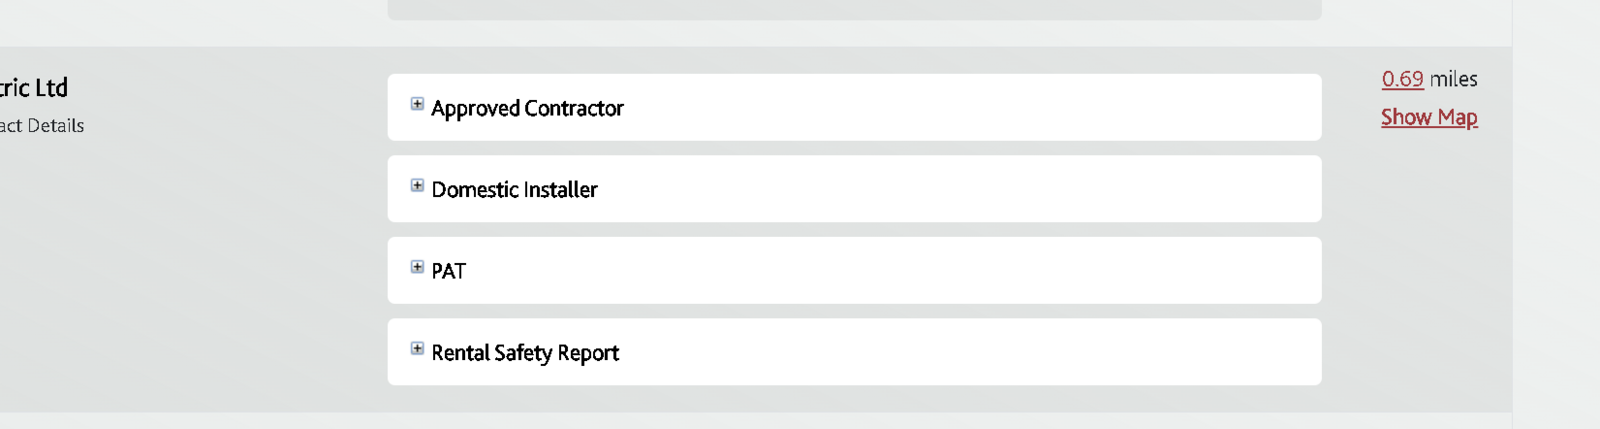Screen dimensions: 1600x429
Task: Expand the PAT section plus icon
Action: tap(417, 267)
